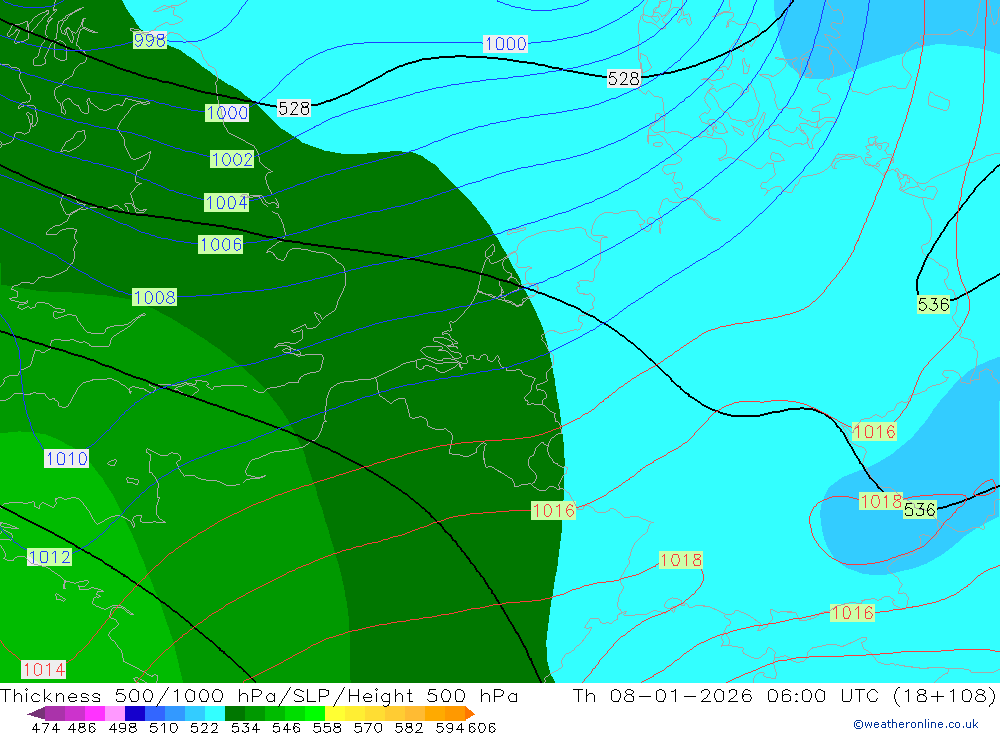Screen dimensions: 1000x733
Task: Click the 570 legend value
Action: [x=367, y=727]
